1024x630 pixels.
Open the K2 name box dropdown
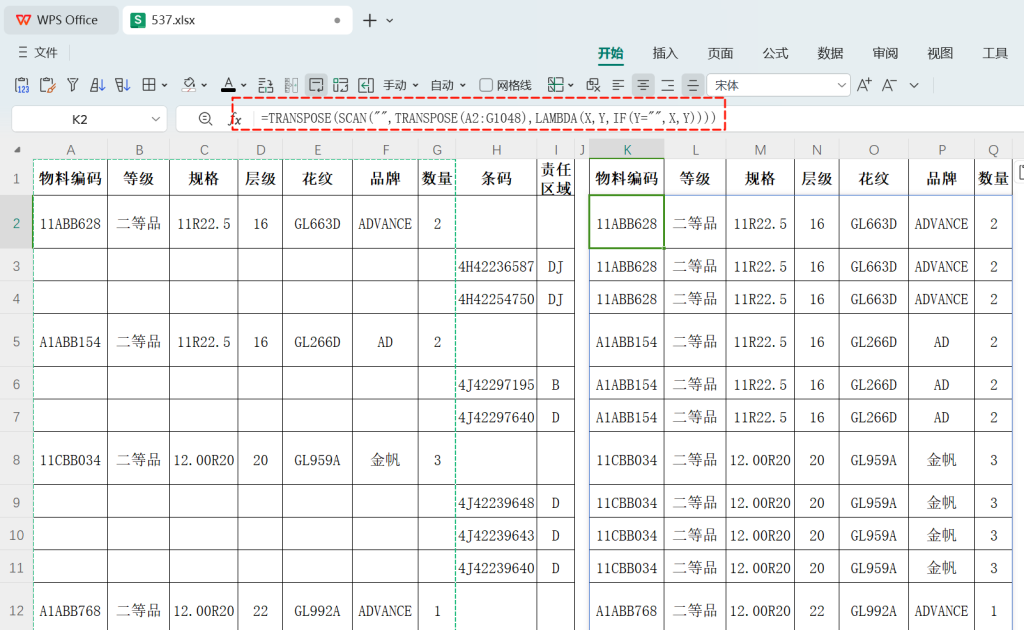tap(155, 119)
